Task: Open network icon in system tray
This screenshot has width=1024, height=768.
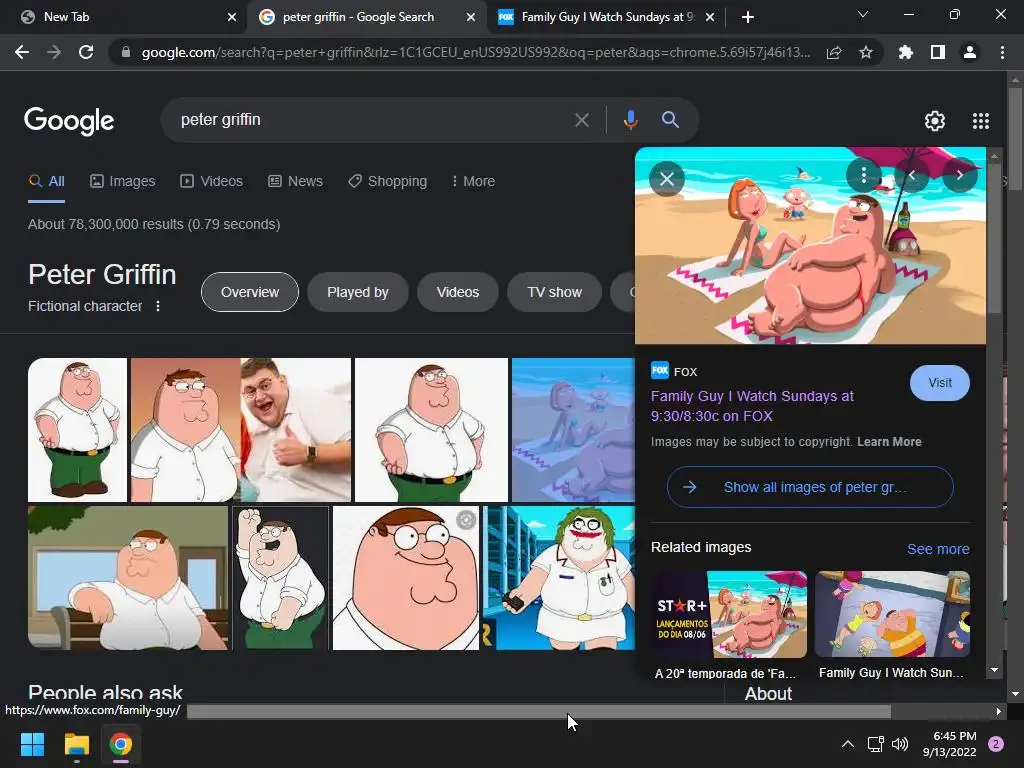Action: [875, 744]
